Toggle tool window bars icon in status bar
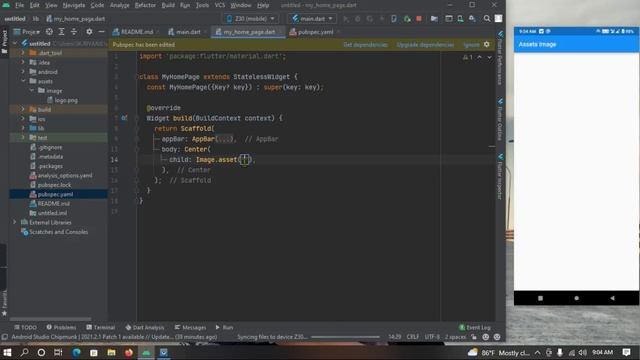 click(4, 337)
